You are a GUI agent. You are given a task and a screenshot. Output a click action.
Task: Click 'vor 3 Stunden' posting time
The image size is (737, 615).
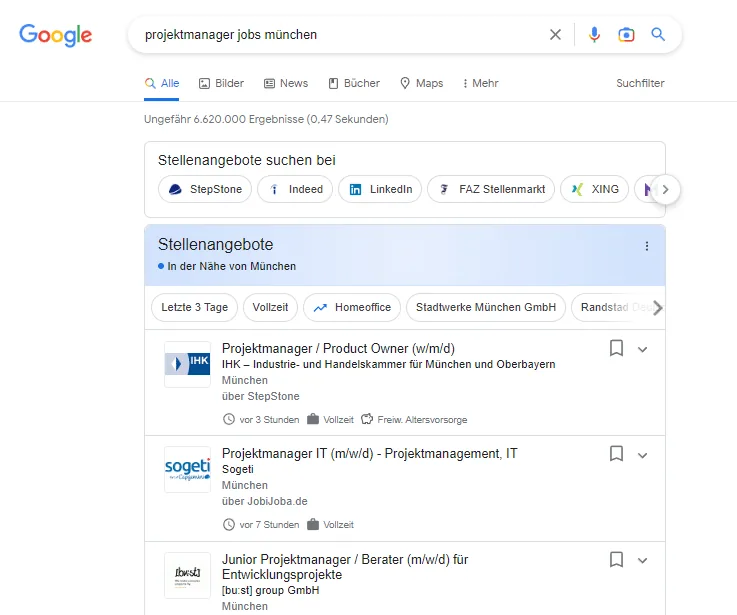click(x=269, y=419)
